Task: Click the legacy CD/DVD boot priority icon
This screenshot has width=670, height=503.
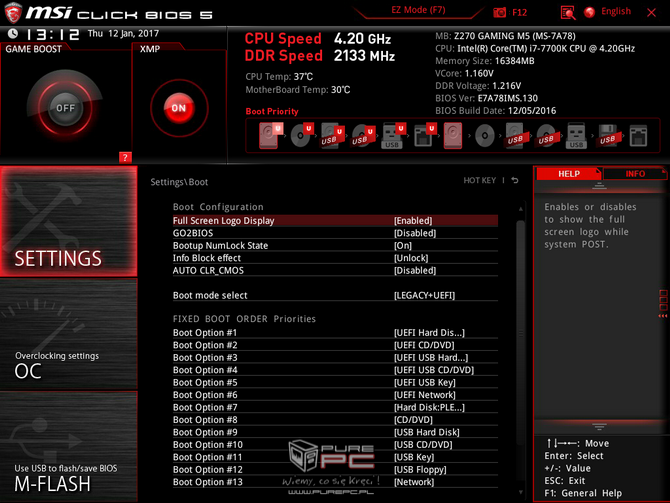Action: 485,136
